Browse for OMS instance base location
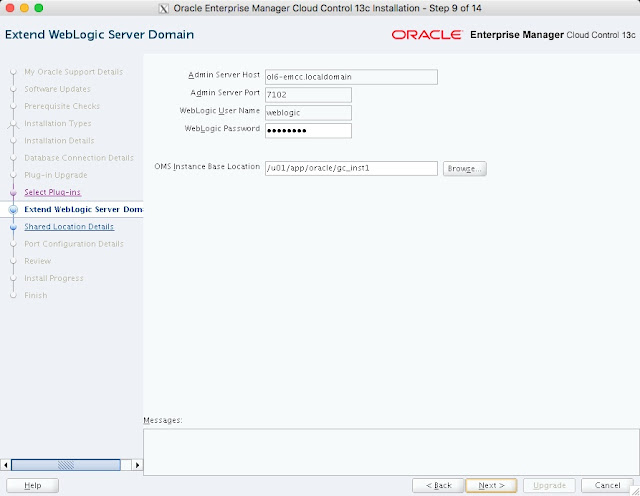 (464, 169)
